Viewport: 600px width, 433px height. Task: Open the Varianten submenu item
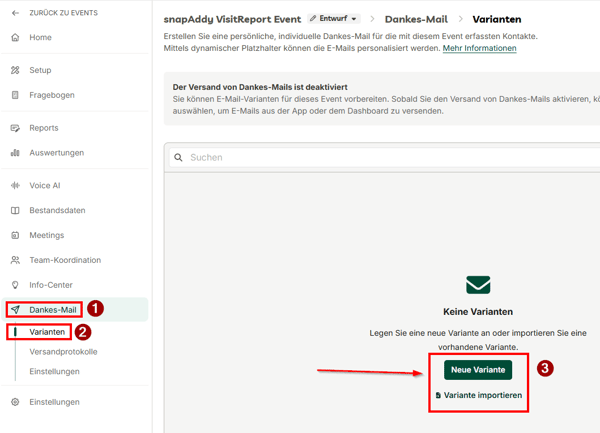coord(47,332)
